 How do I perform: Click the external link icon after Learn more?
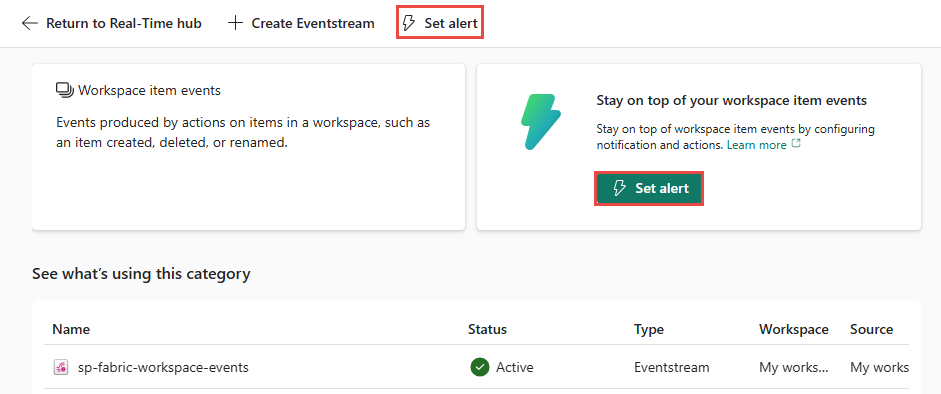pyautogui.click(x=796, y=144)
